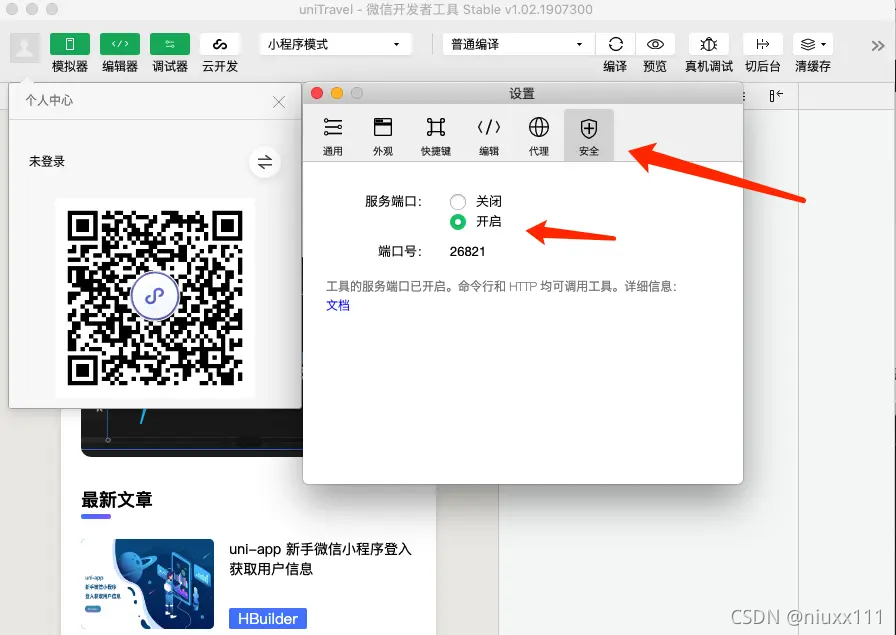Scan the login QR code thumbnail
Viewport: 896px width, 635px height.
tap(155, 297)
